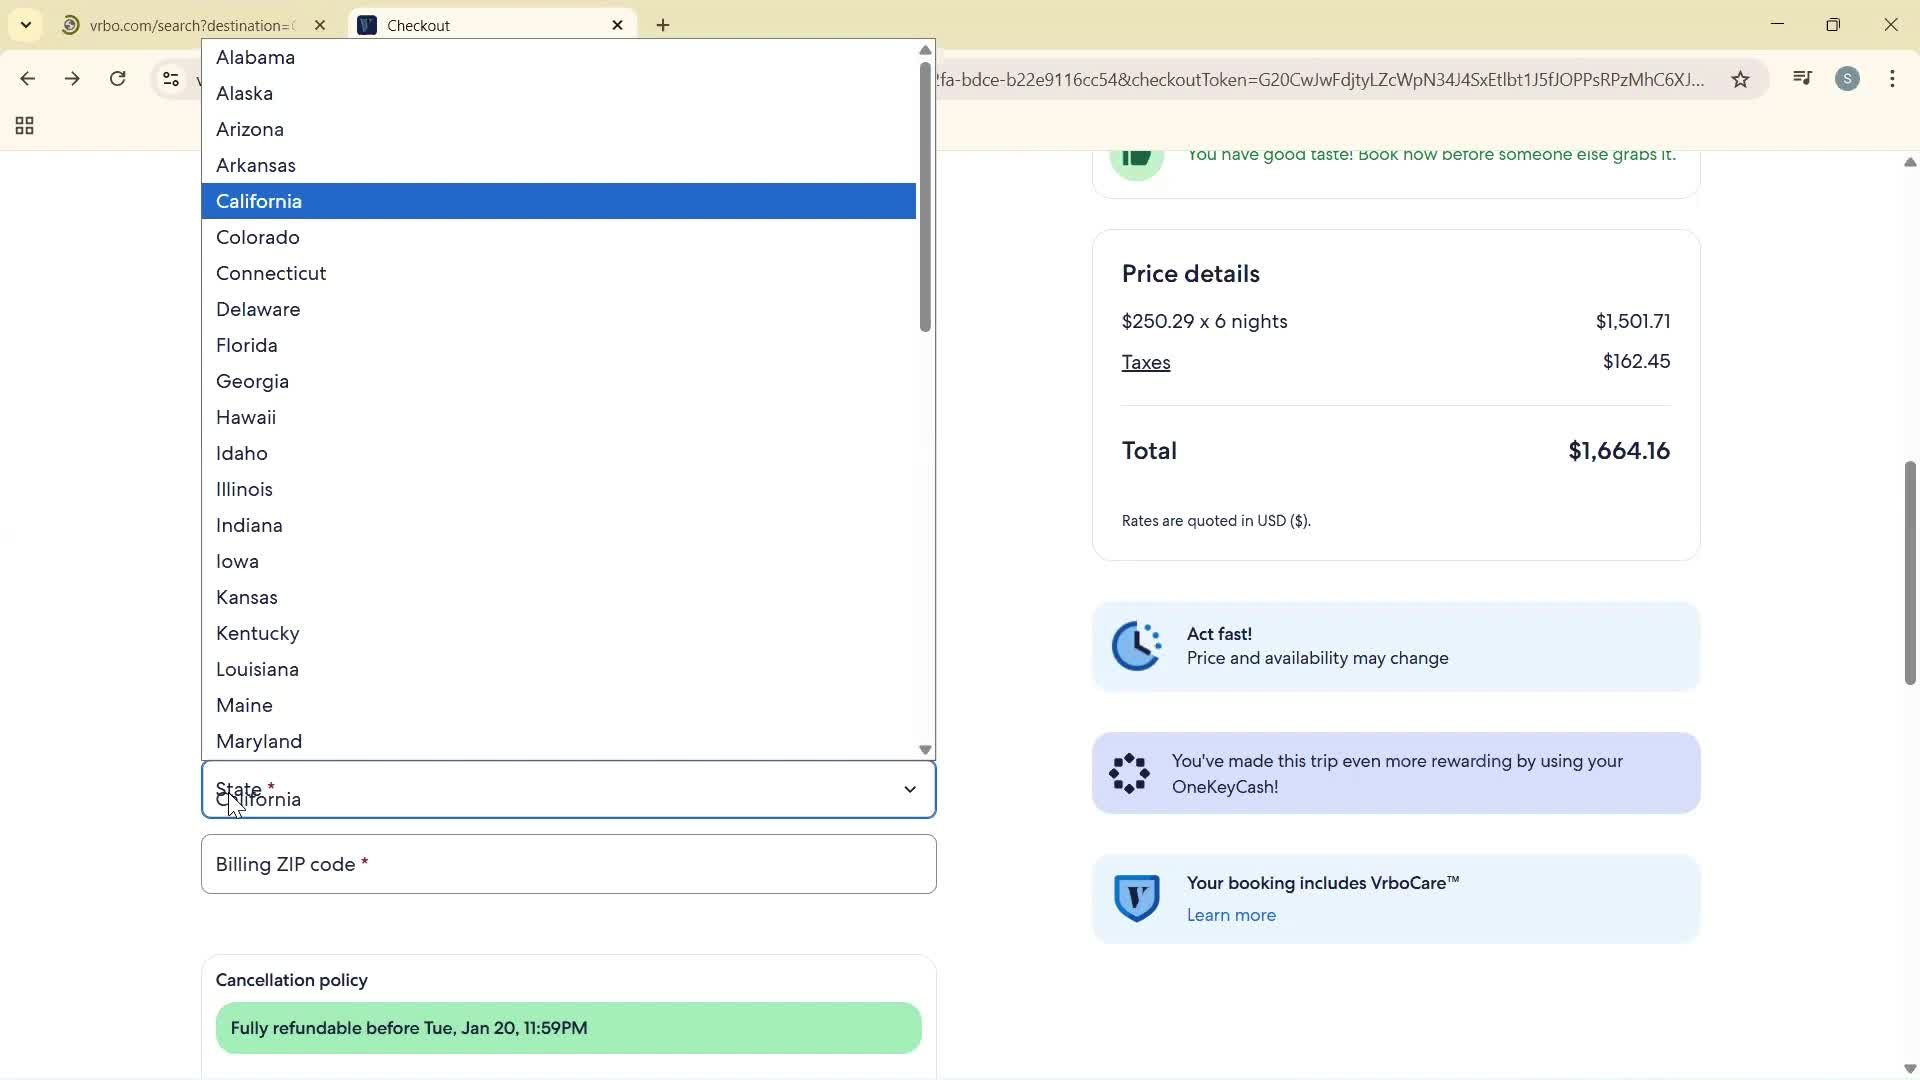Viewport: 1920px width, 1080px height.
Task: Open the Taxes details link
Action: point(1146,362)
